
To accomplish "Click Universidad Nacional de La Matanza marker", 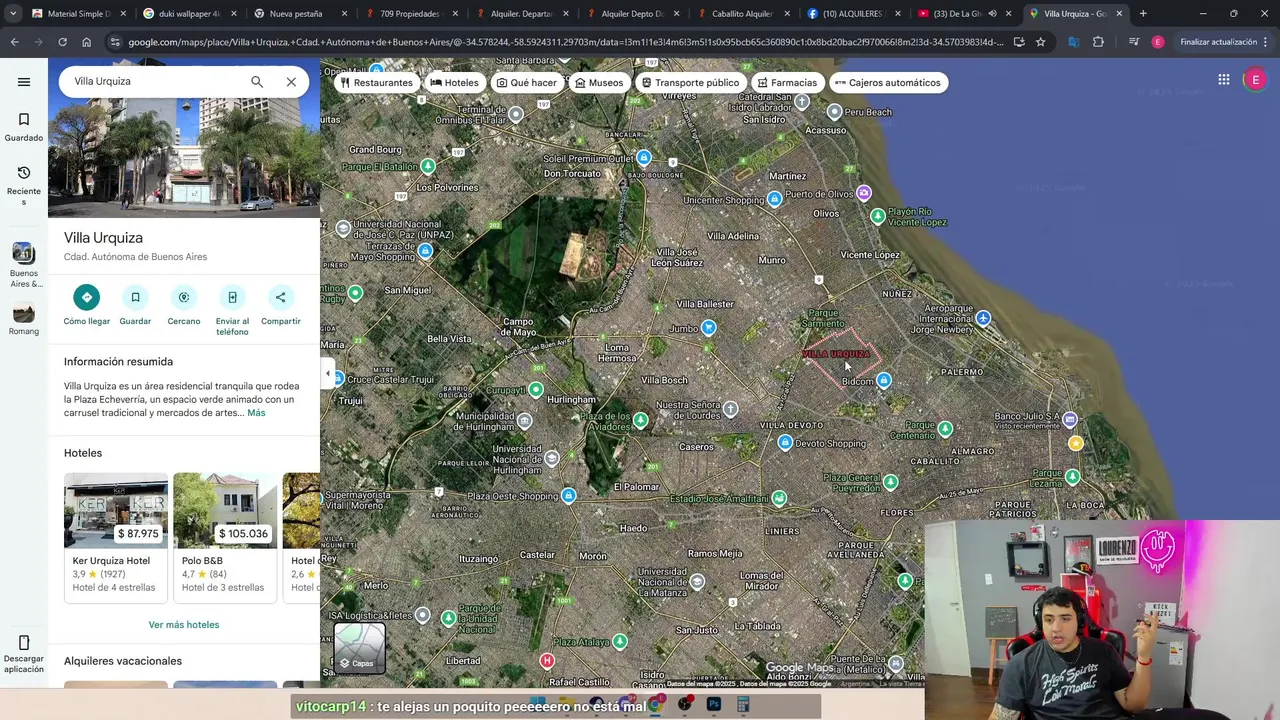I will click(x=697, y=582).
